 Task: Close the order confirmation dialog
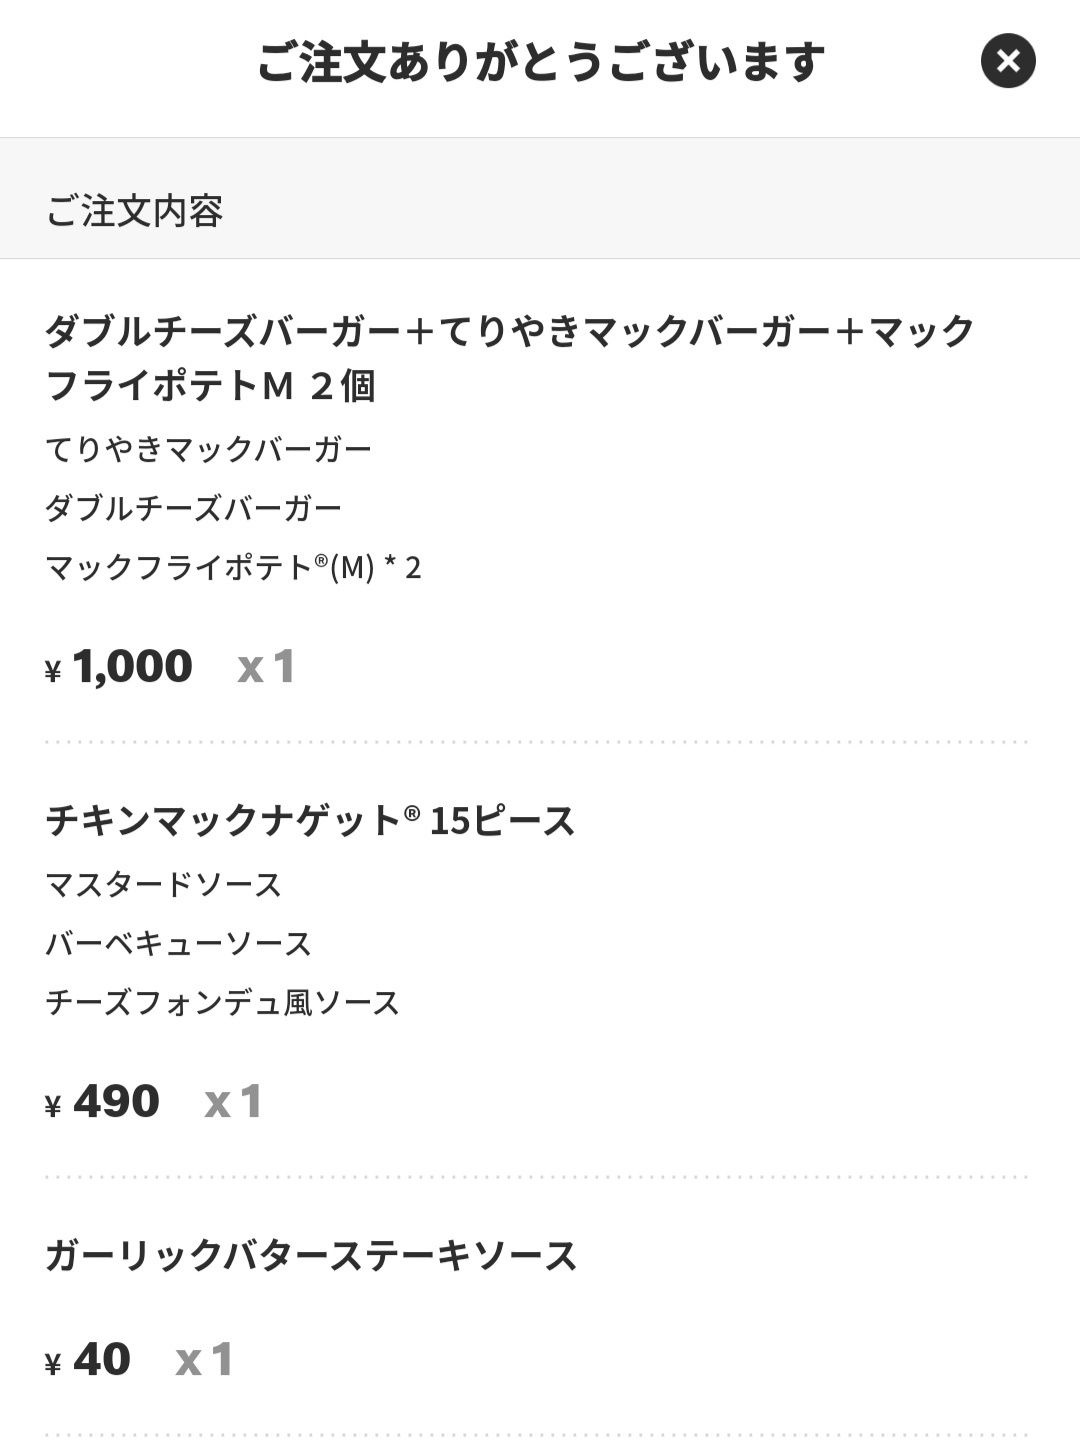(1007, 61)
